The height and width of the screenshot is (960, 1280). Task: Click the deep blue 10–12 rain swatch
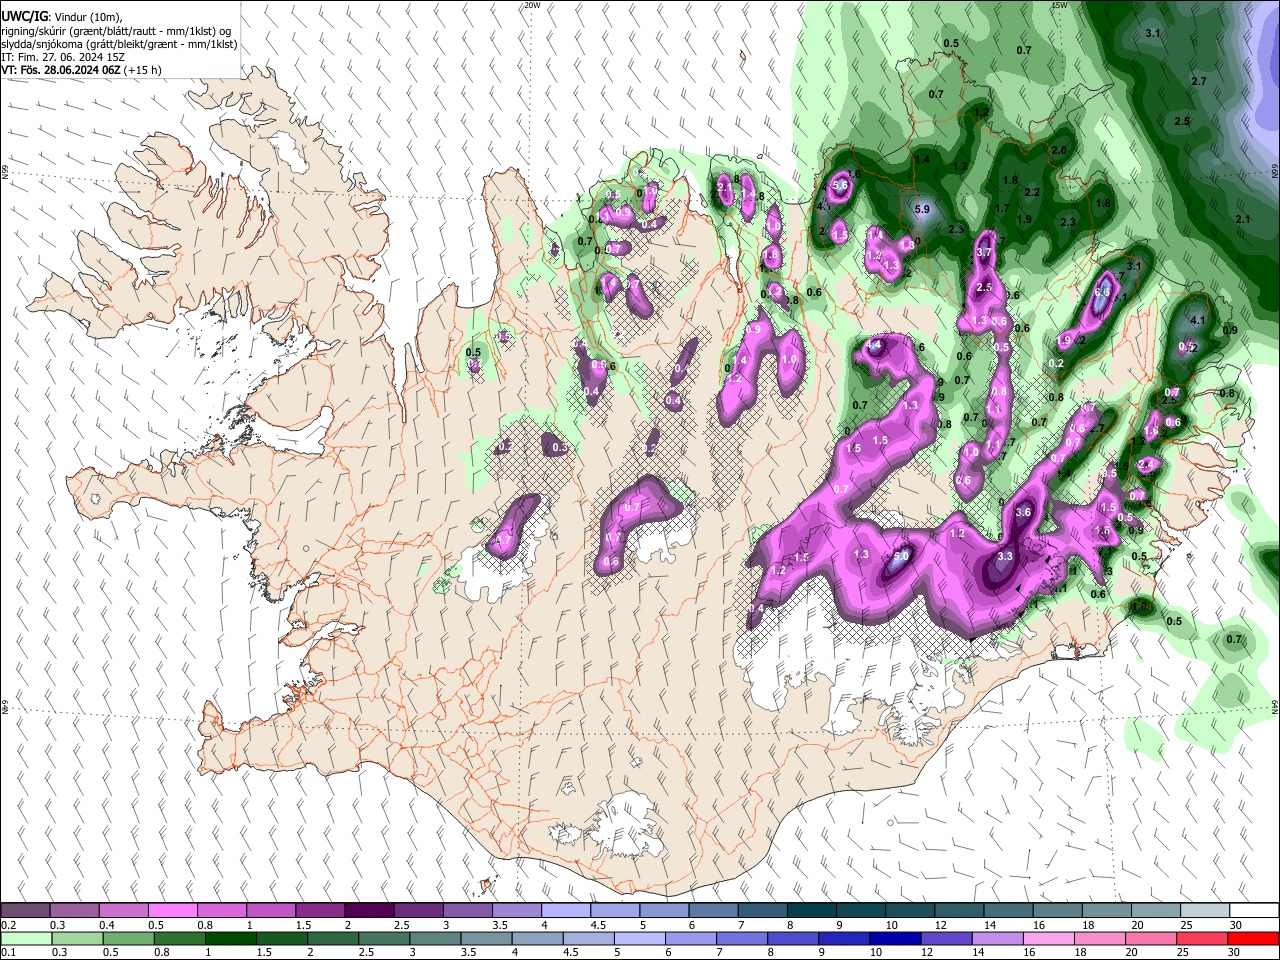click(x=895, y=938)
